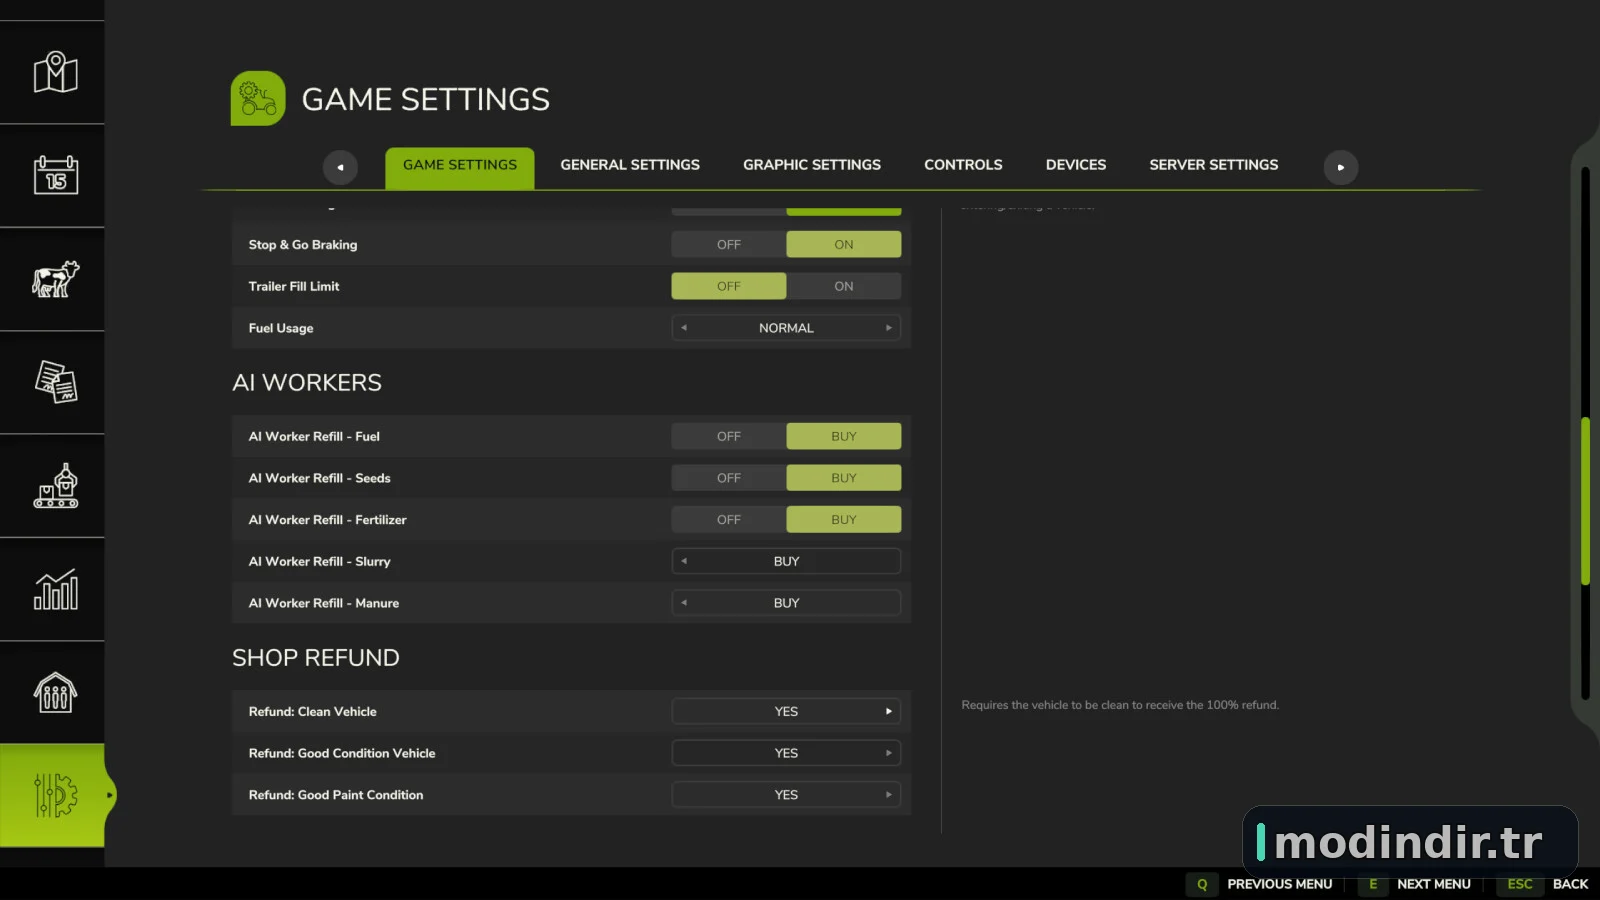Set Trailer Fill Limit to on
Screen dimensions: 1600x900
pyautogui.click(x=844, y=286)
